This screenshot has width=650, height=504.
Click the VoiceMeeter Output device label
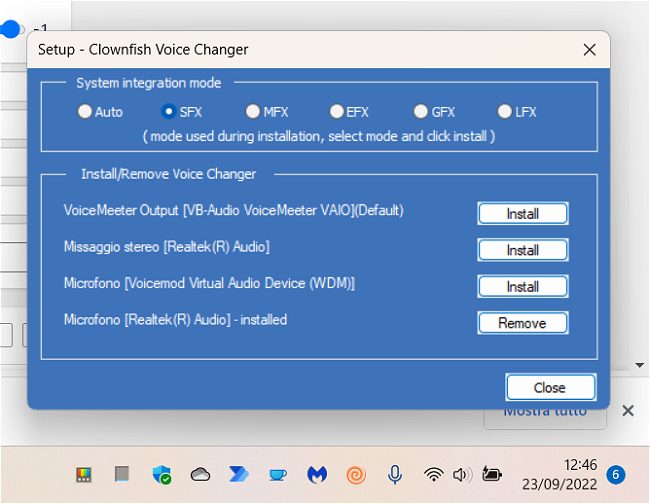pos(234,210)
